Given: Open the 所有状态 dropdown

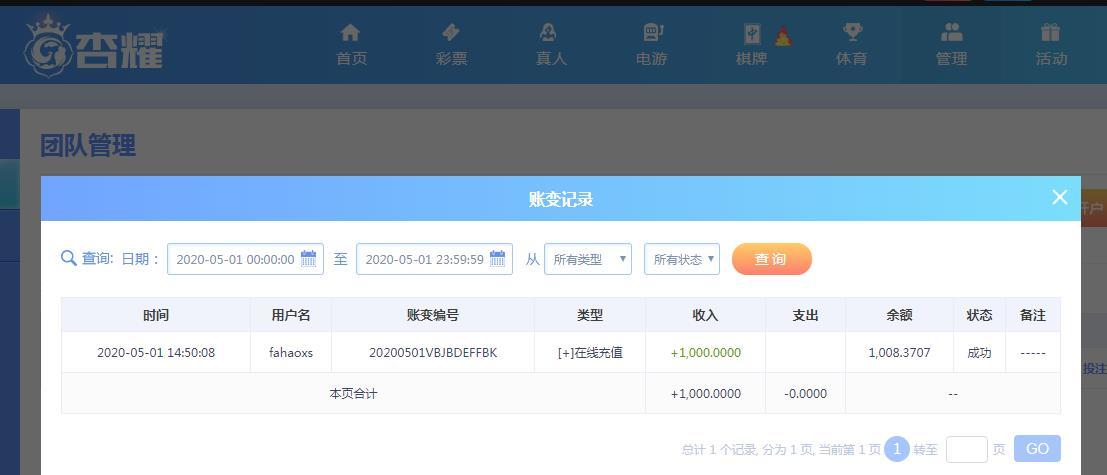Looking at the screenshot, I should point(682,259).
